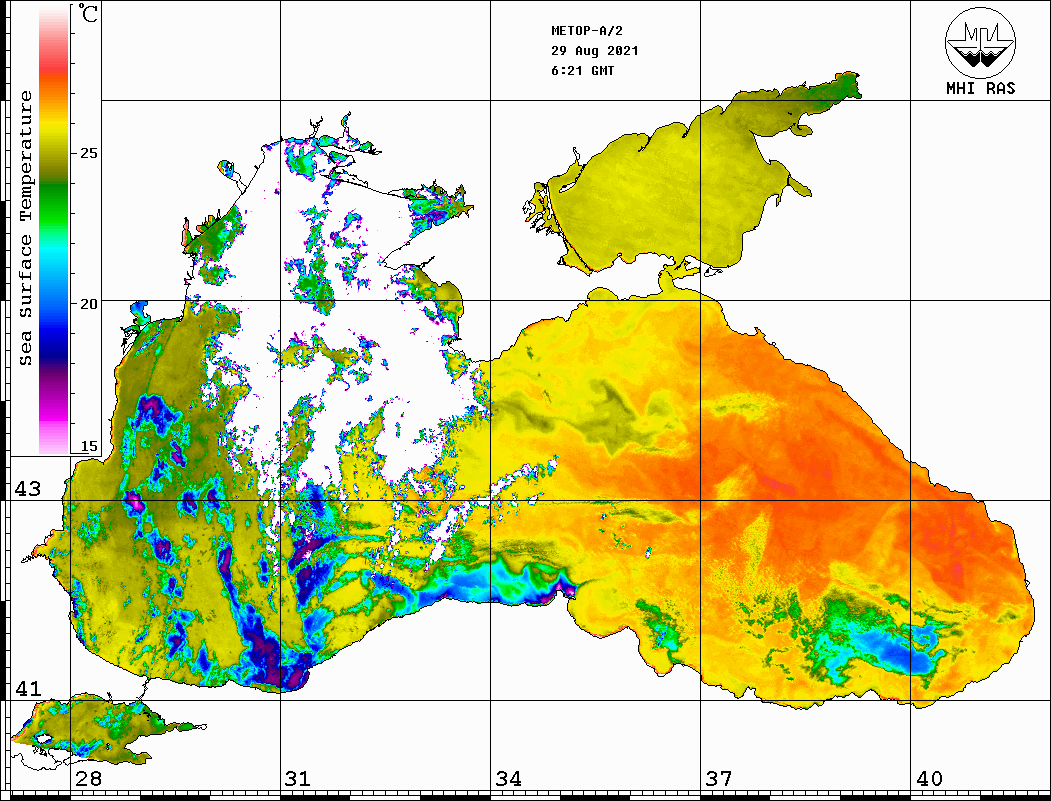Click longitude label 37
The width and height of the screenshot is (1051, 801).
coord(719,779)
